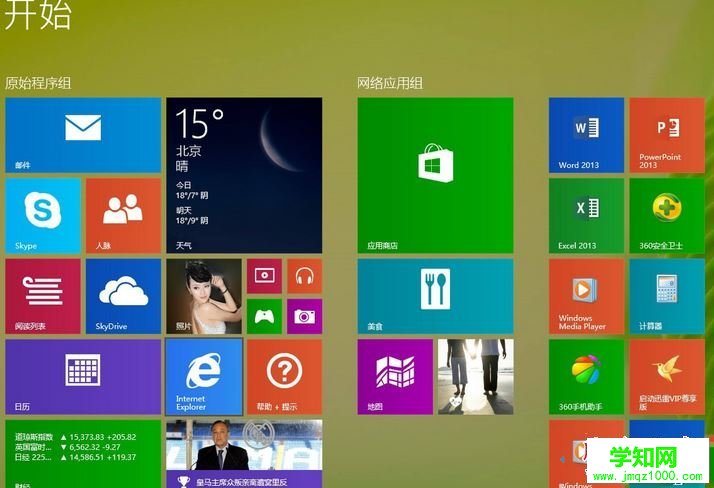
Task: Launch PowerPoint 2013 tile
Action: (667, 135)
